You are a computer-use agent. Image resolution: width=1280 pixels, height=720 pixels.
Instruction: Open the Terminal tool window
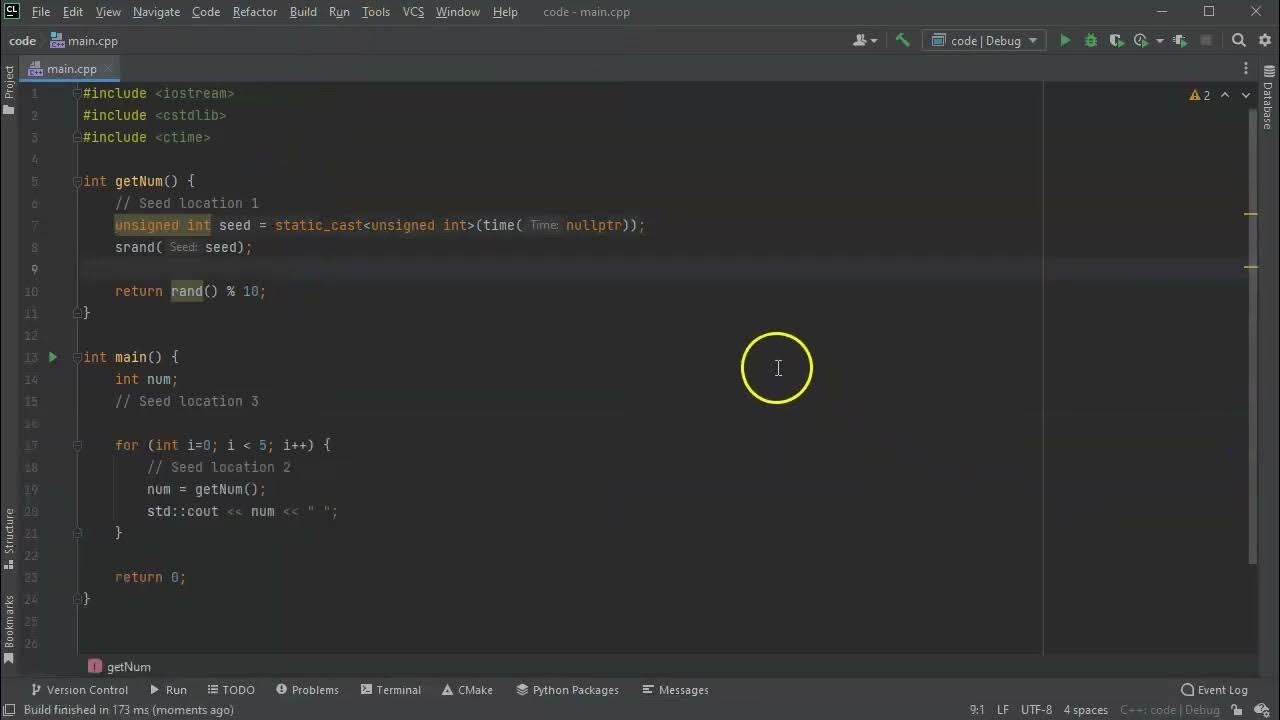click(391, 690)
